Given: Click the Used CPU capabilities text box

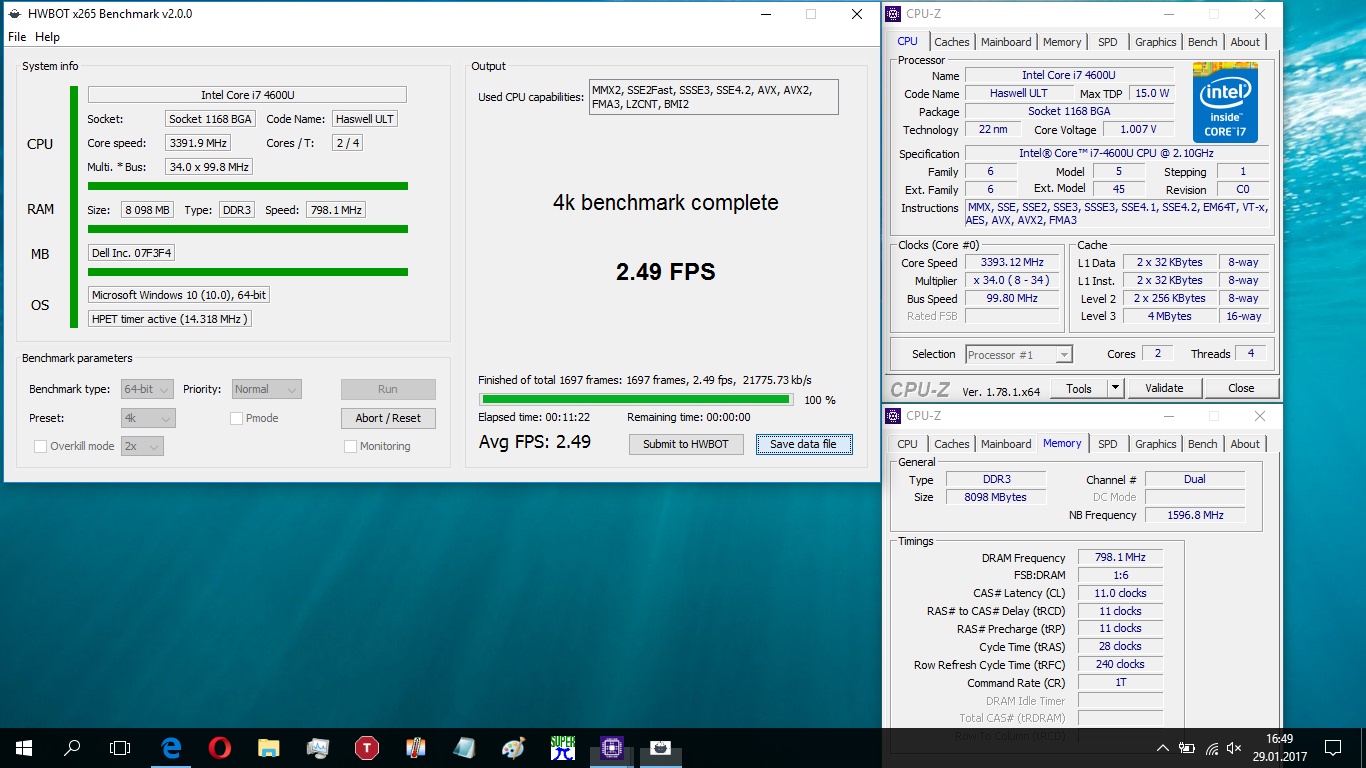Looking at the screenshot, I should click(x=714, y=97).
